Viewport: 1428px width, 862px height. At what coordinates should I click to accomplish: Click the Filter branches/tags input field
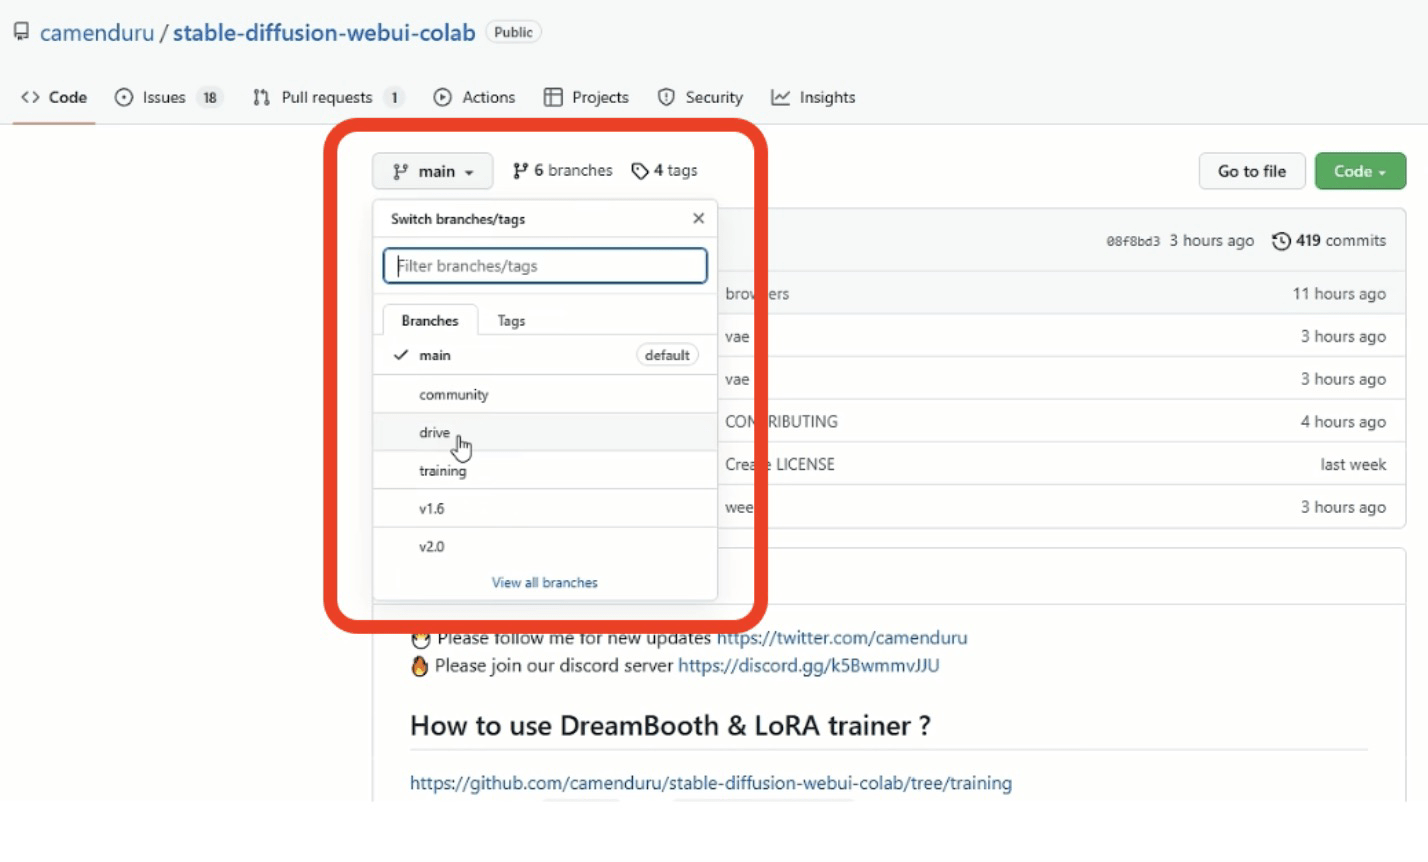point(545,266)
